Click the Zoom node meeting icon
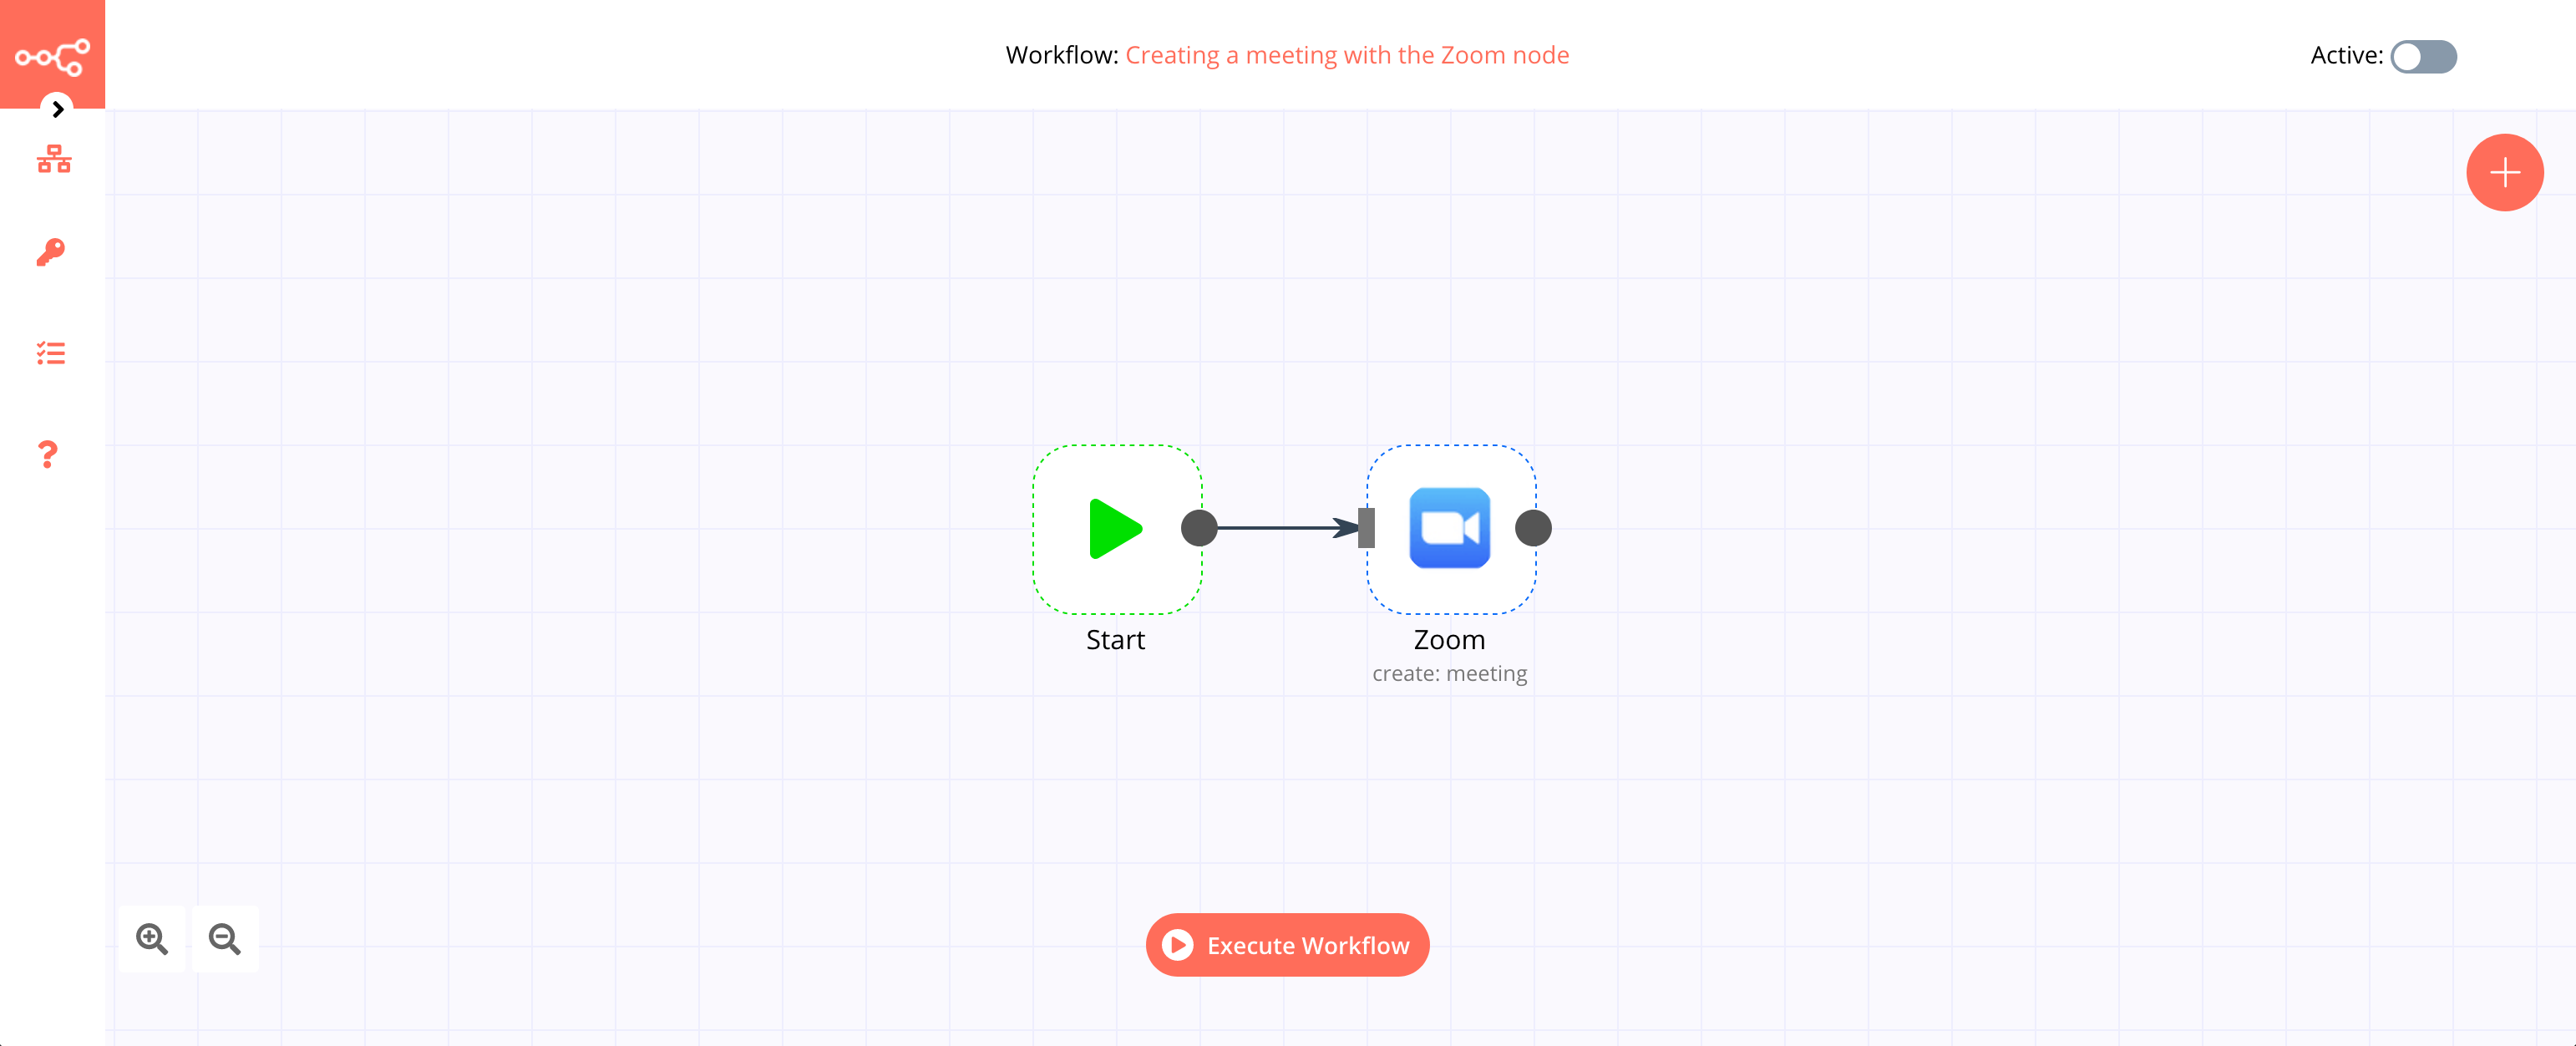2576x1046 pixels. (1451, 529)
